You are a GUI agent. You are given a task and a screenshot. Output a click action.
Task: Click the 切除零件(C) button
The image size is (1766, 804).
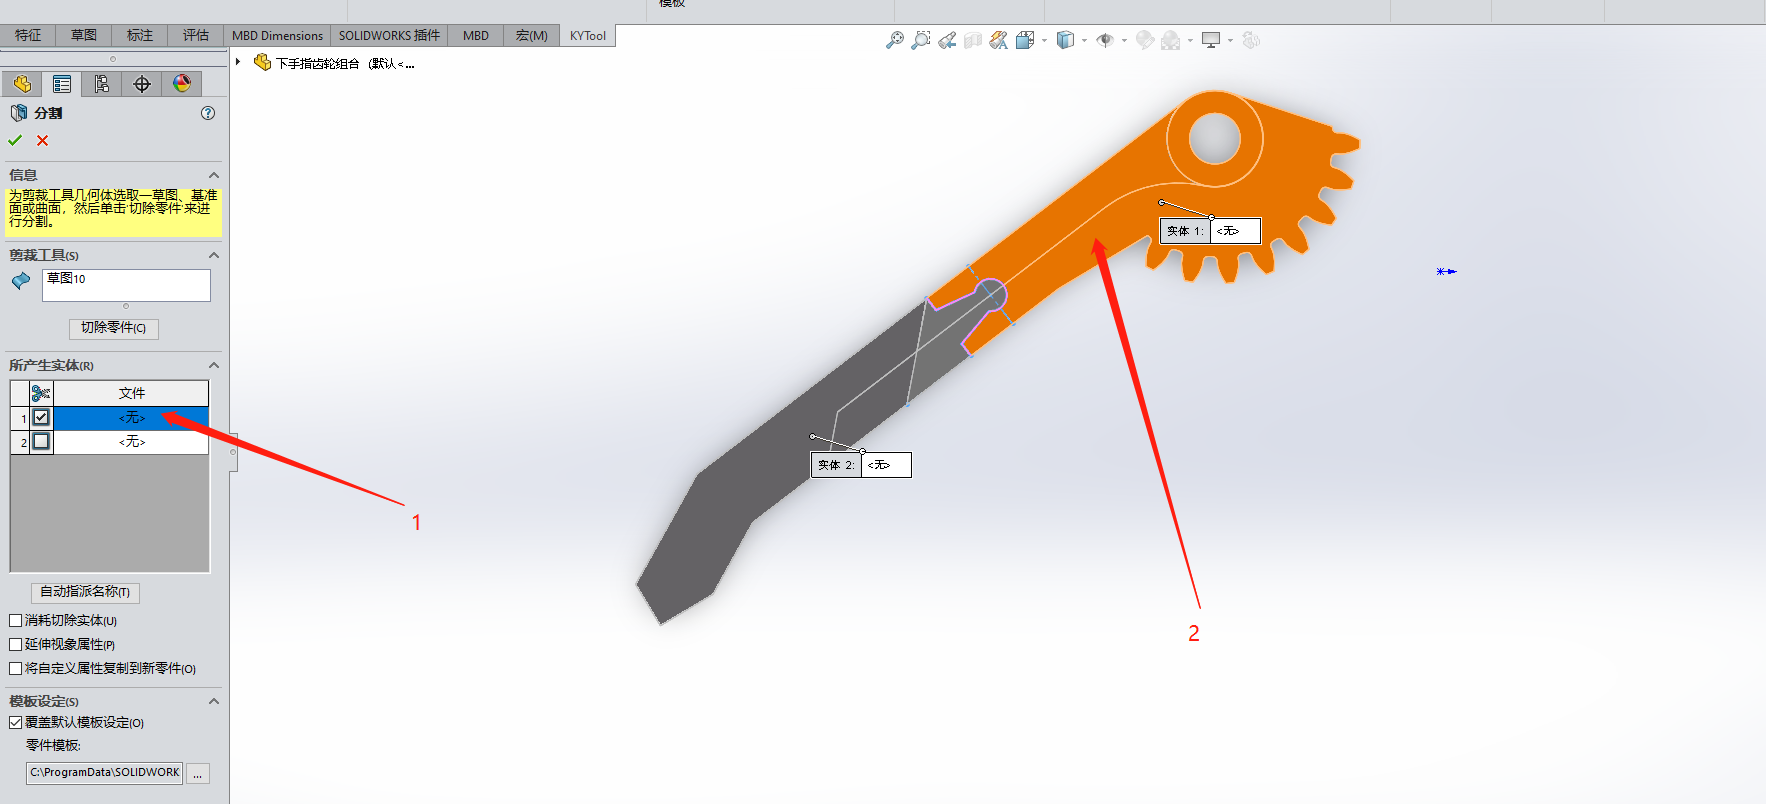pyautogui.click(x=113, y=328)
